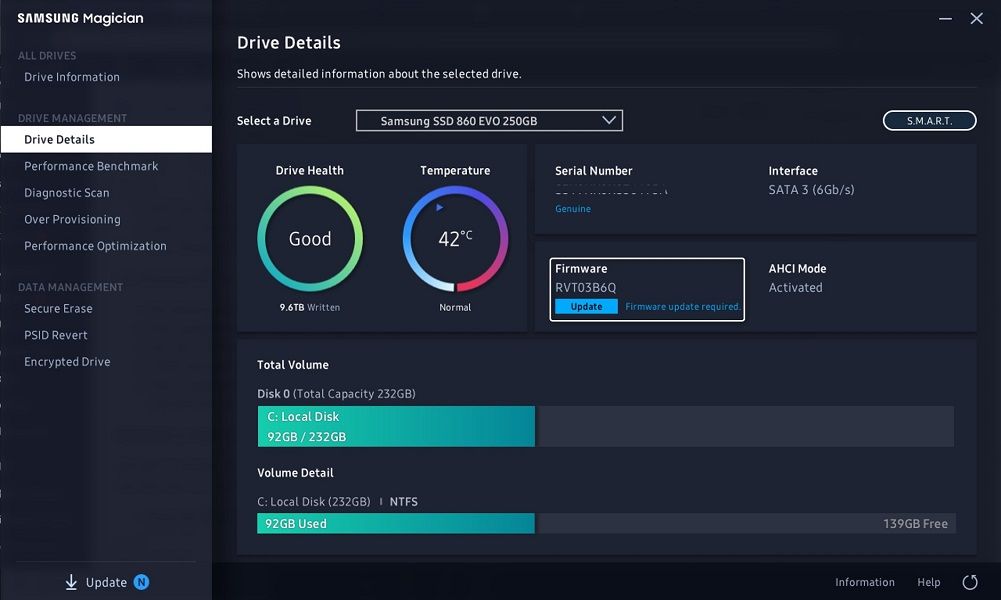Click the 92GB Used volume bar
This screenshot has width=1001, height=600.
click(x=396, y=523)
